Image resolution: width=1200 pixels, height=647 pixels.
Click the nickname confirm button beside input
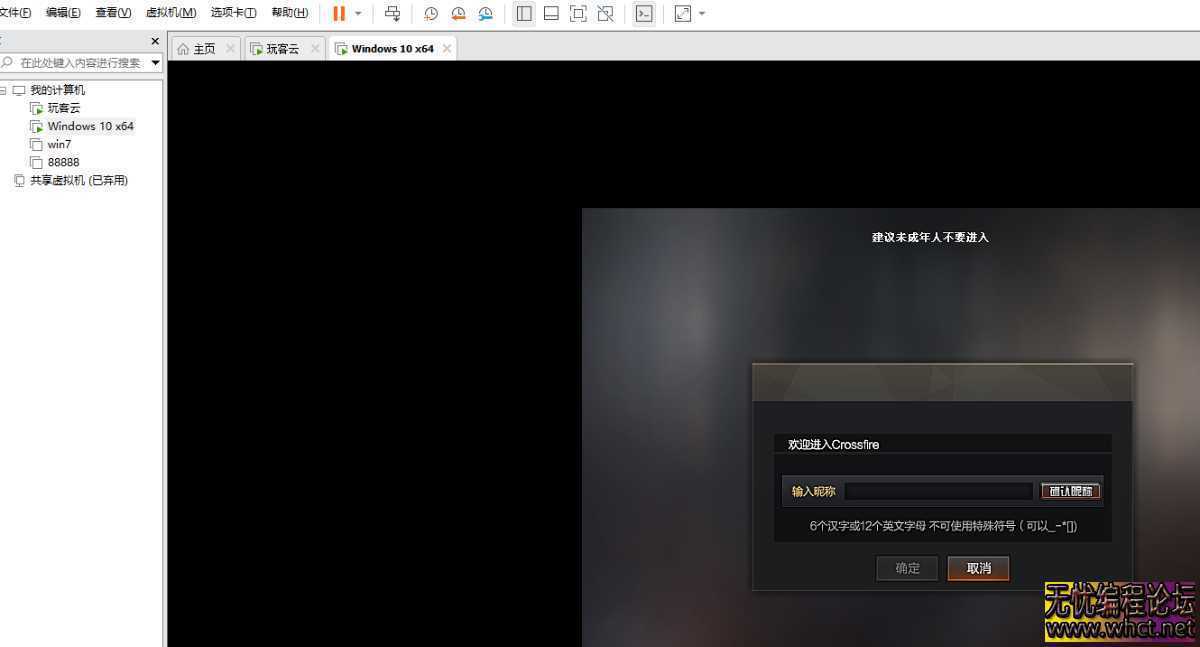(x=1070, y=491)
